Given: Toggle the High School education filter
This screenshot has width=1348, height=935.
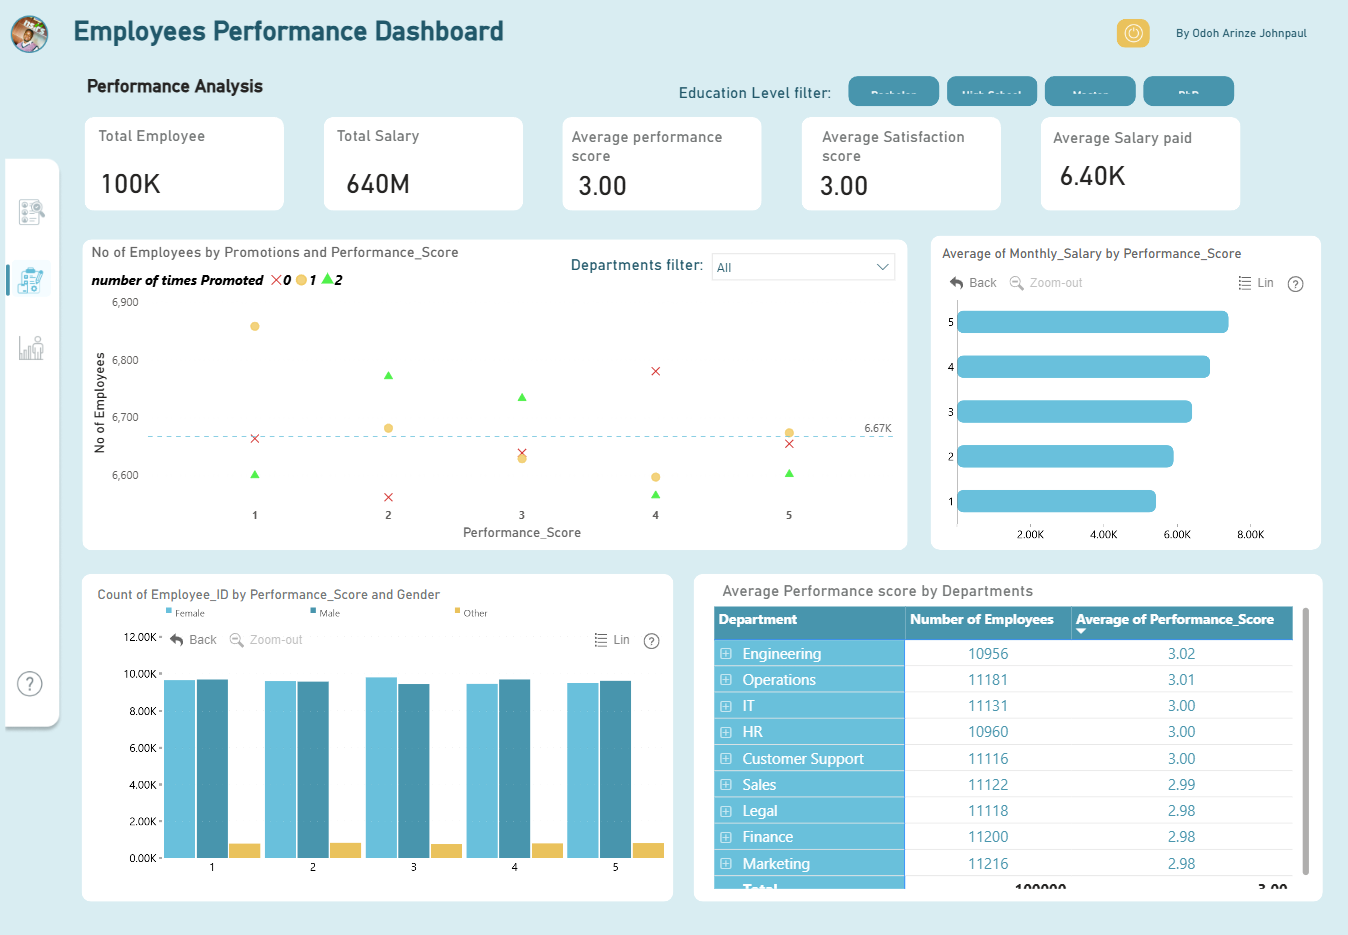Looking at the screenshot, I should coord(992,91).
